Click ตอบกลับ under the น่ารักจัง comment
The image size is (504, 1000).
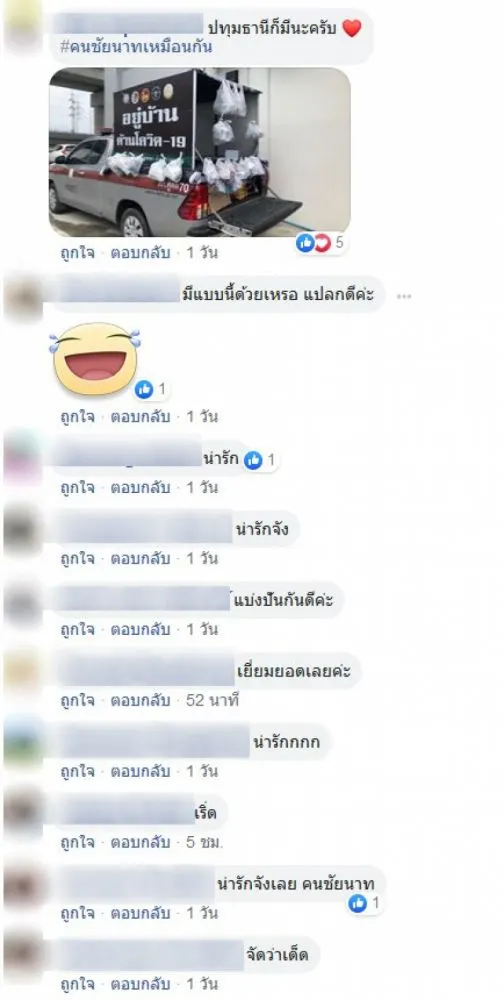(140, 559)
